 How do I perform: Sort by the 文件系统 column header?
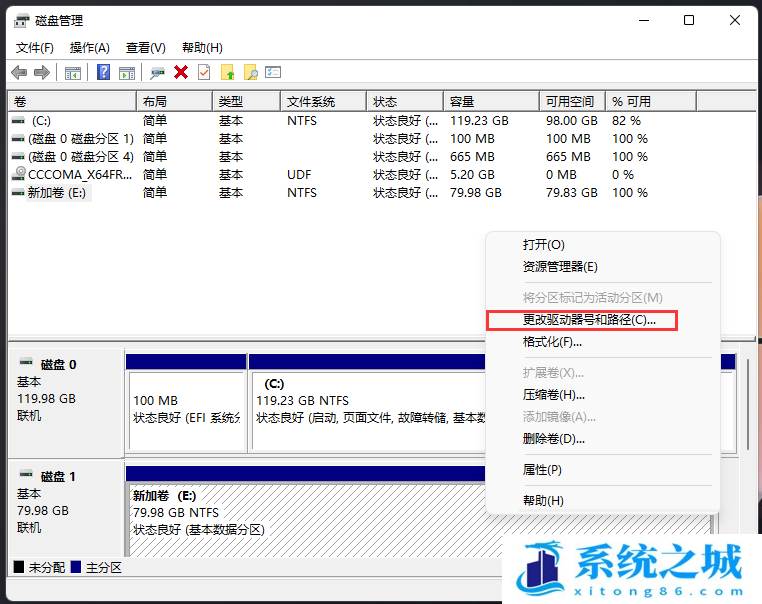324,102
